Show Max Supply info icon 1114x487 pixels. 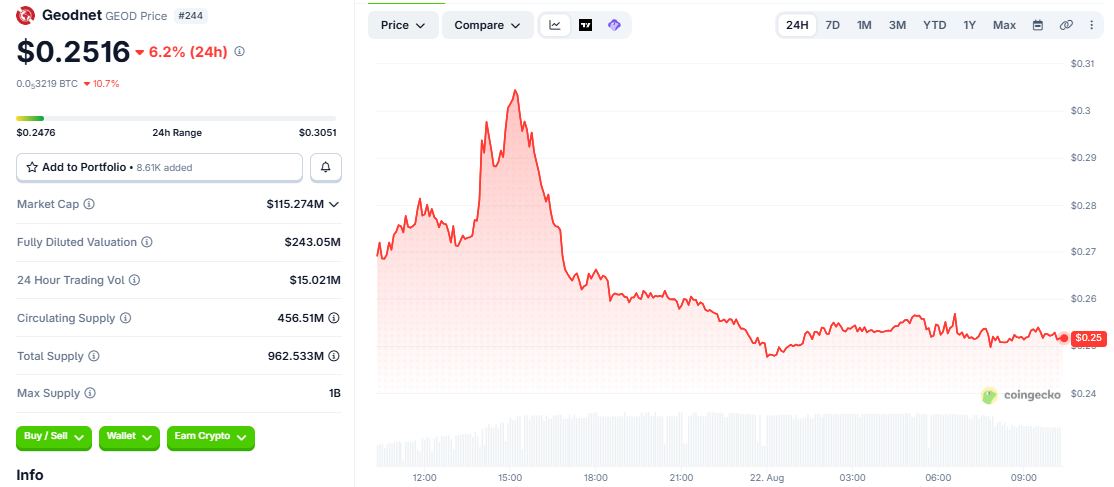[90, 393]
